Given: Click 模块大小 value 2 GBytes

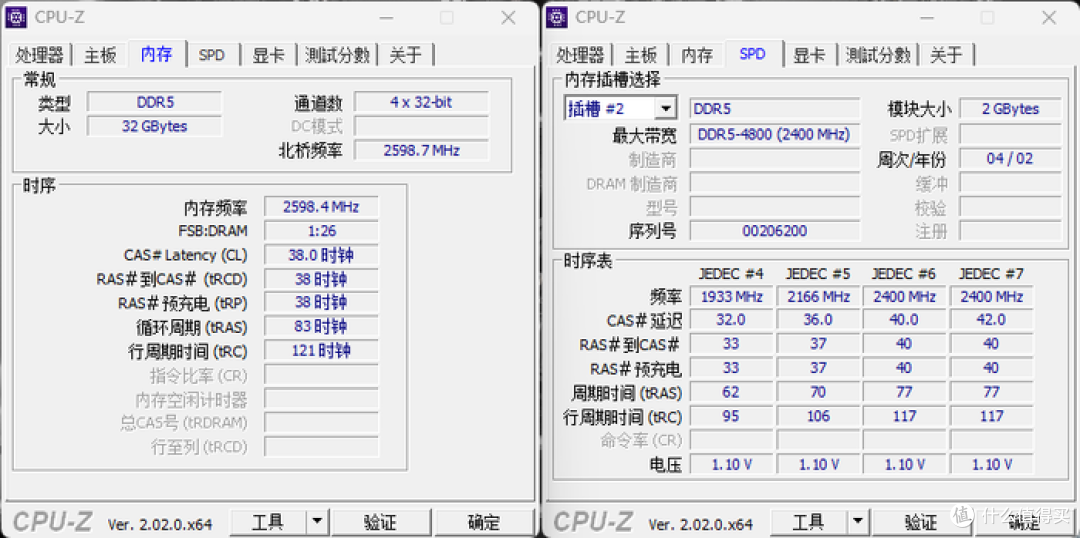Looking at the screenshot, I should (1010, 109).
